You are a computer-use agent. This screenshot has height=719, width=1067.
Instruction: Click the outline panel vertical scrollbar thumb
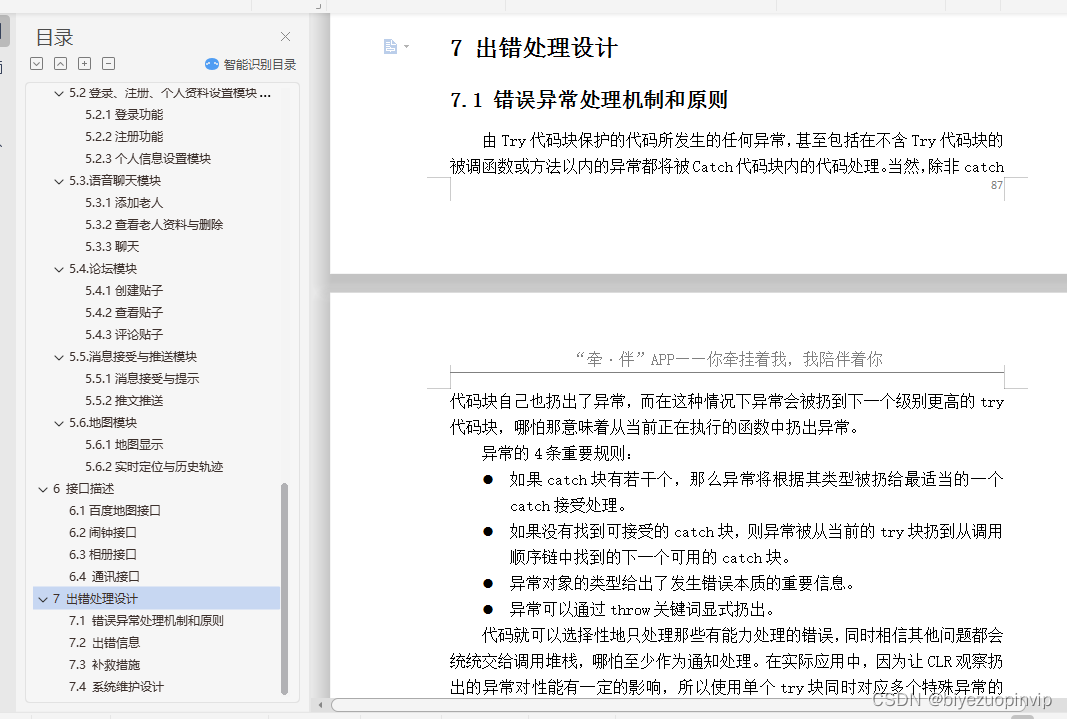tap(284, 588)
